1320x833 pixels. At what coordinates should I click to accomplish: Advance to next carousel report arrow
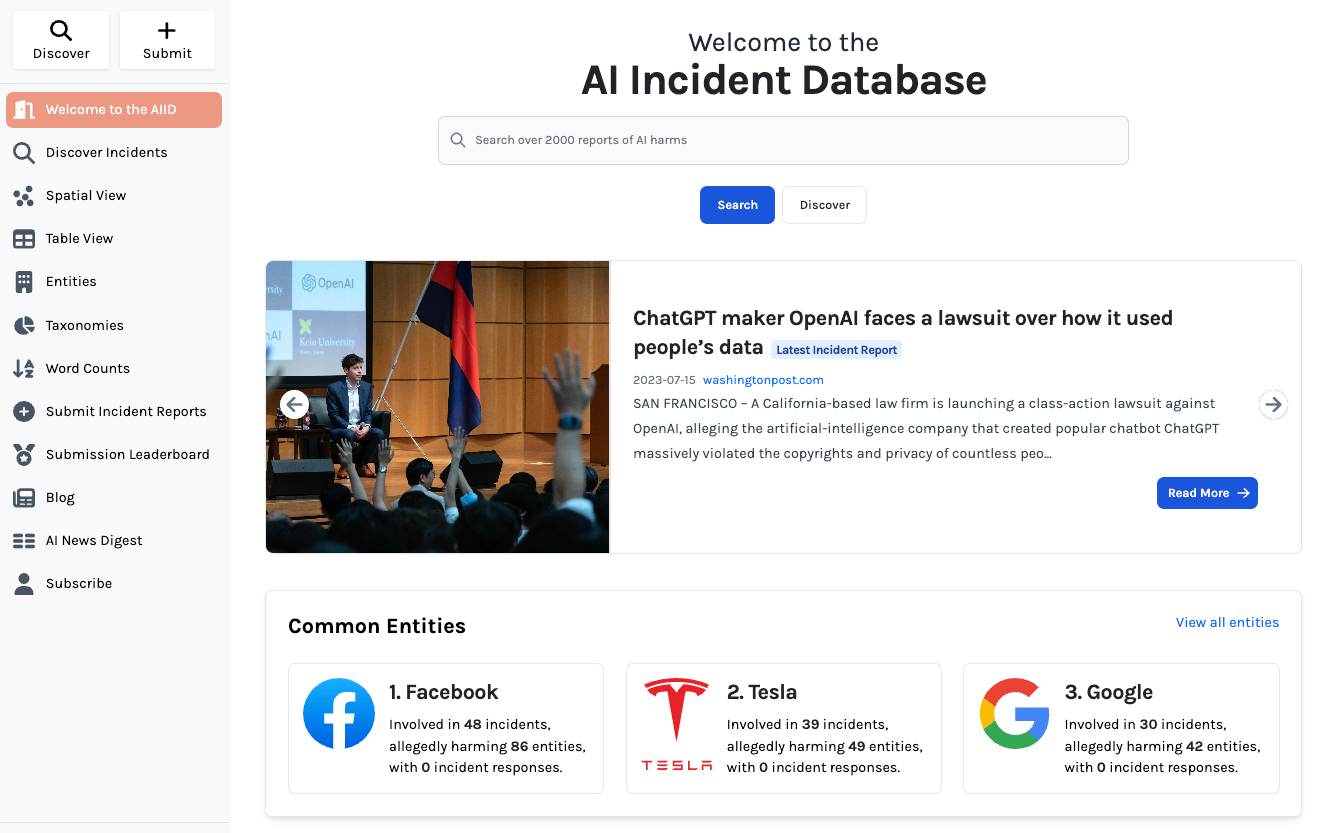[x=1273, y=404]
